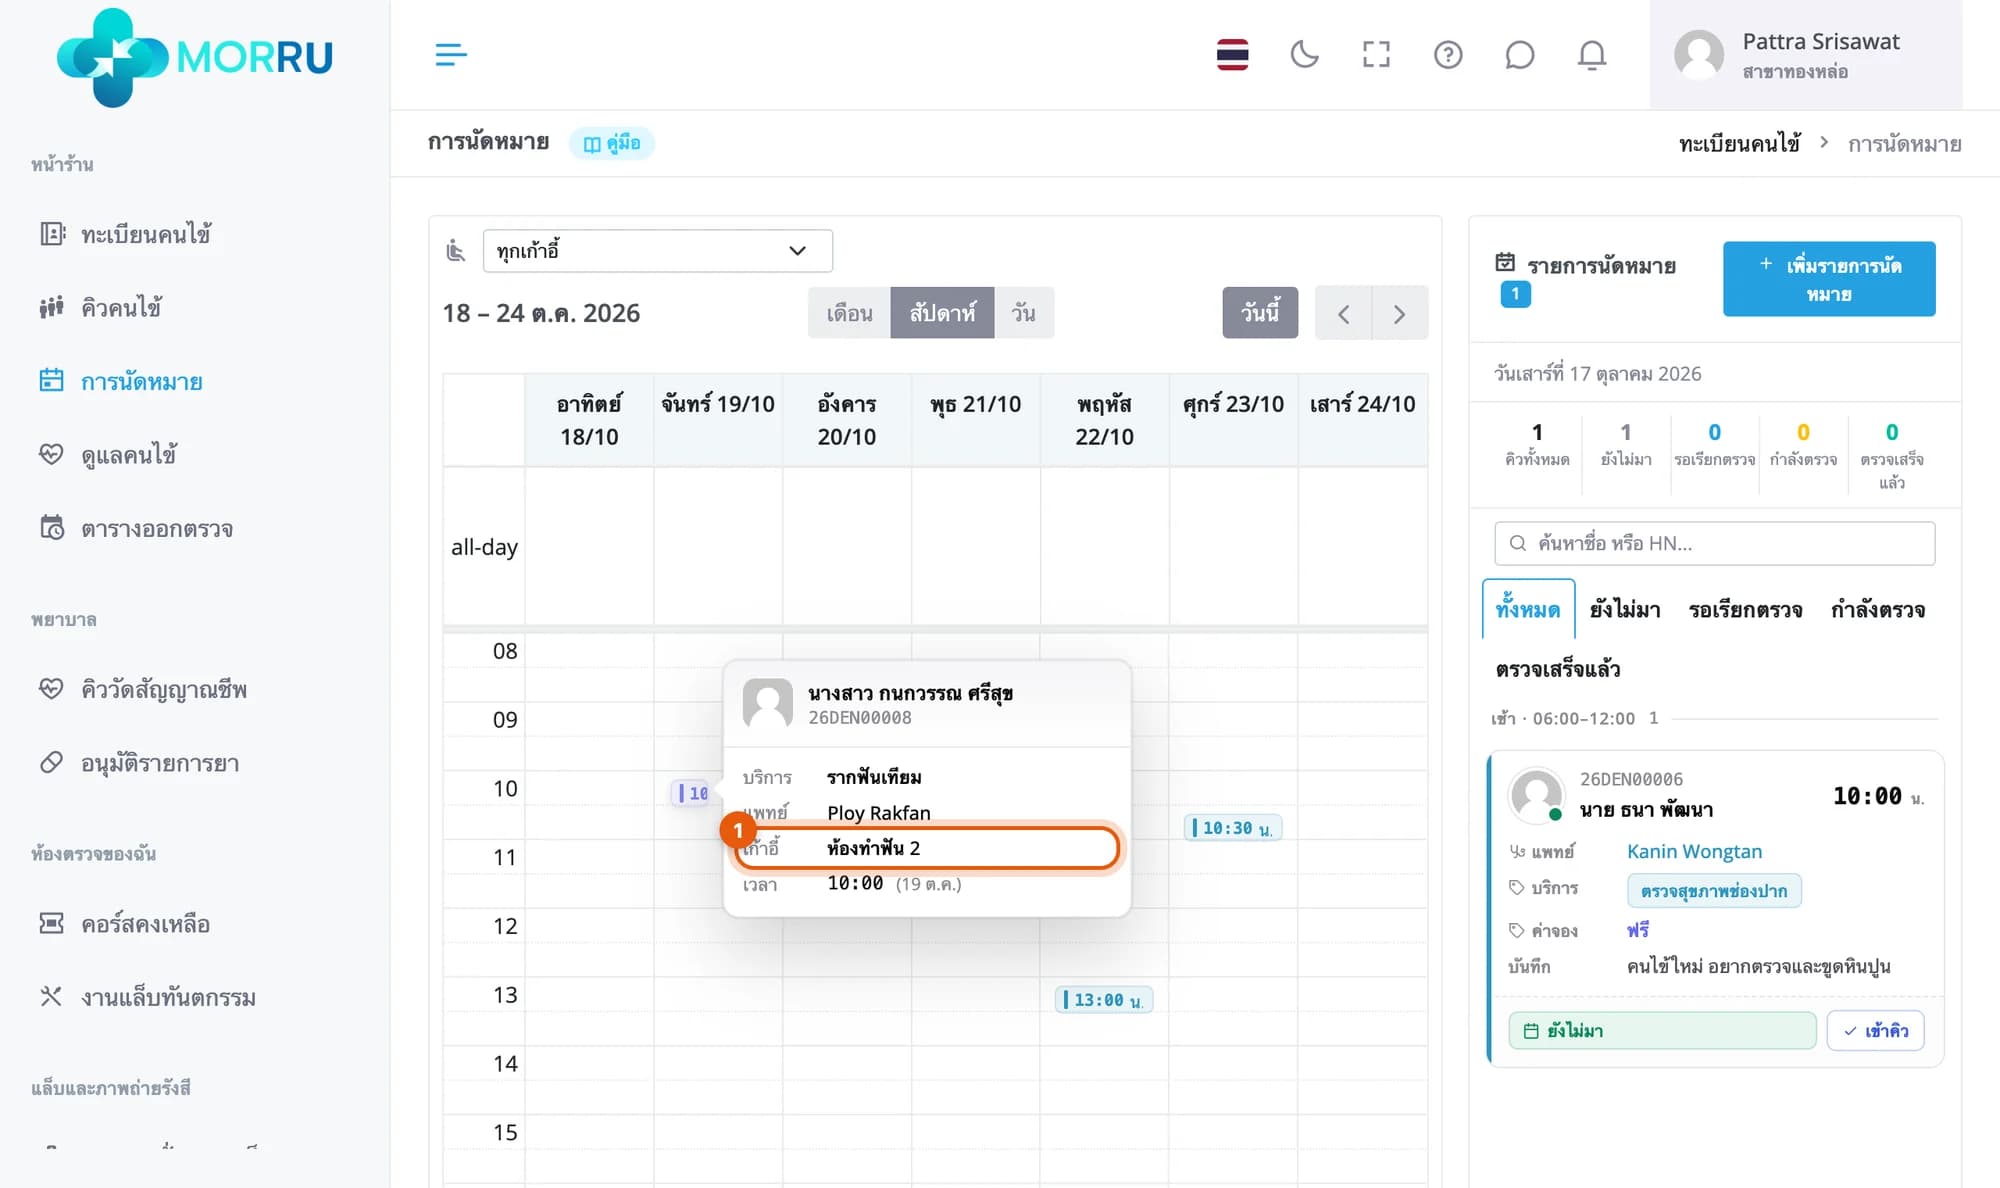2000x1188 pixels.
Task: Select the ตรวจเสร็จแล้ว tab
Action: tap(1558, 669)
